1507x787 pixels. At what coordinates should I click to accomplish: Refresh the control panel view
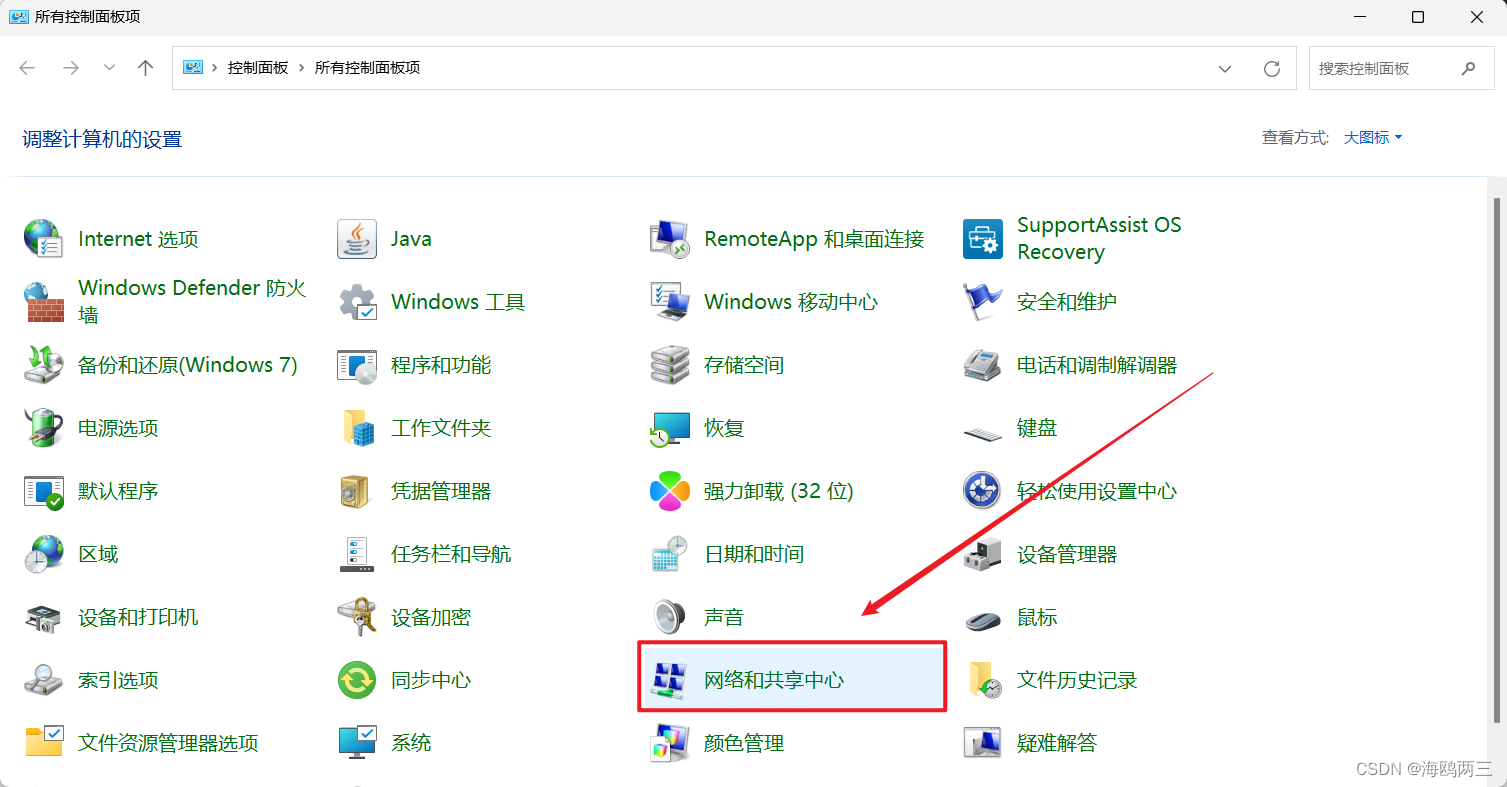coord(1272,68)
